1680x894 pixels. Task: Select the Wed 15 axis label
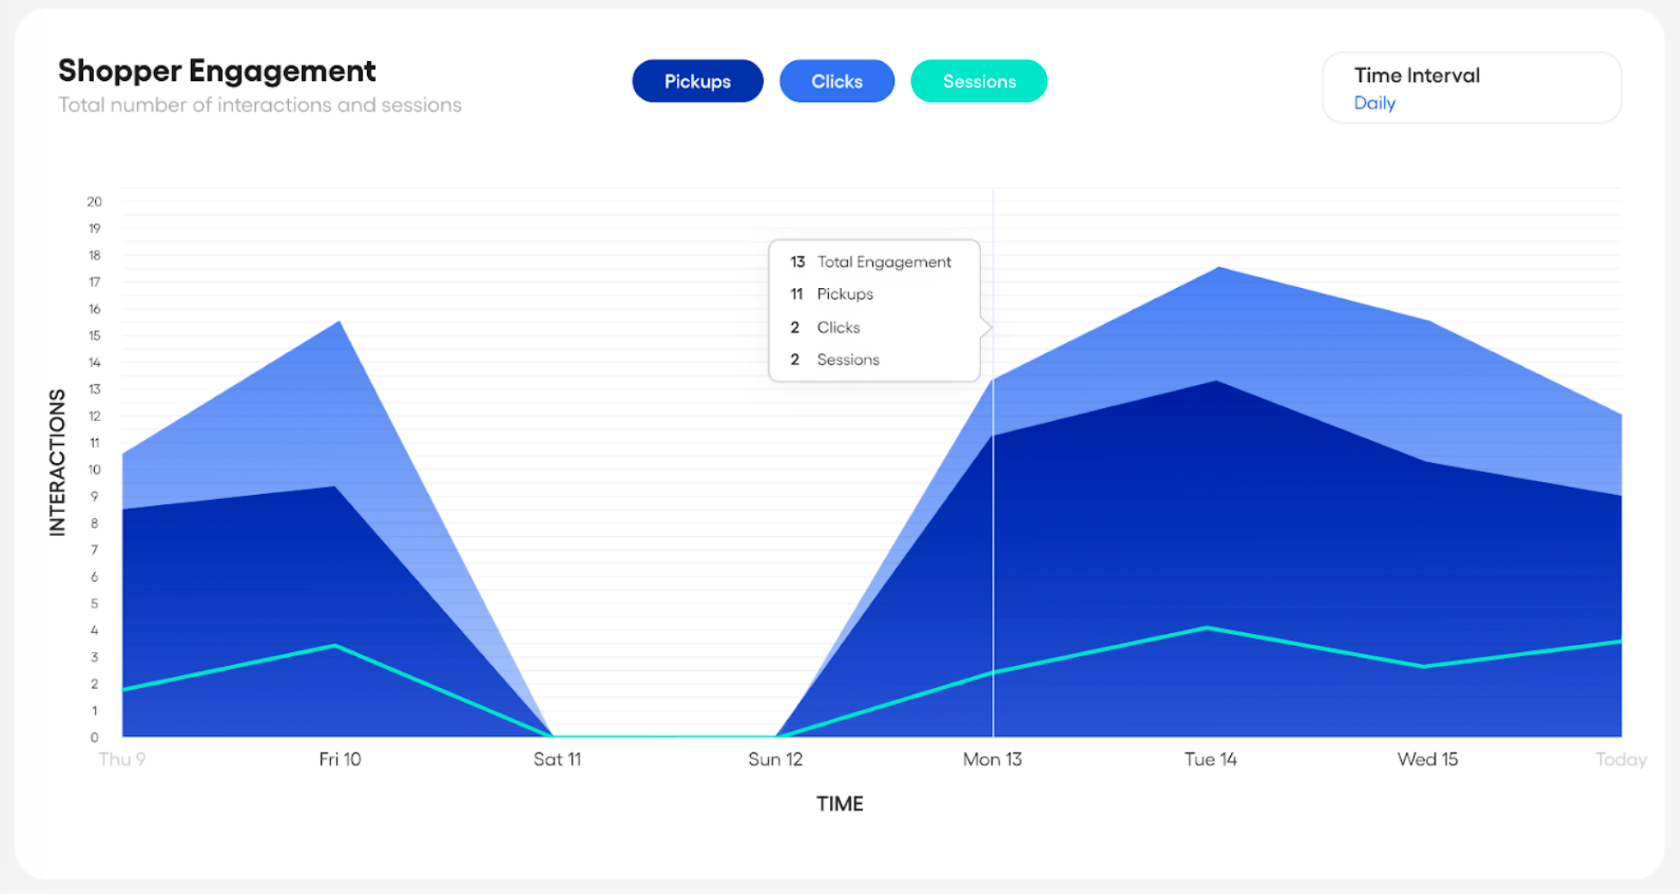[x=1427, y=759]
